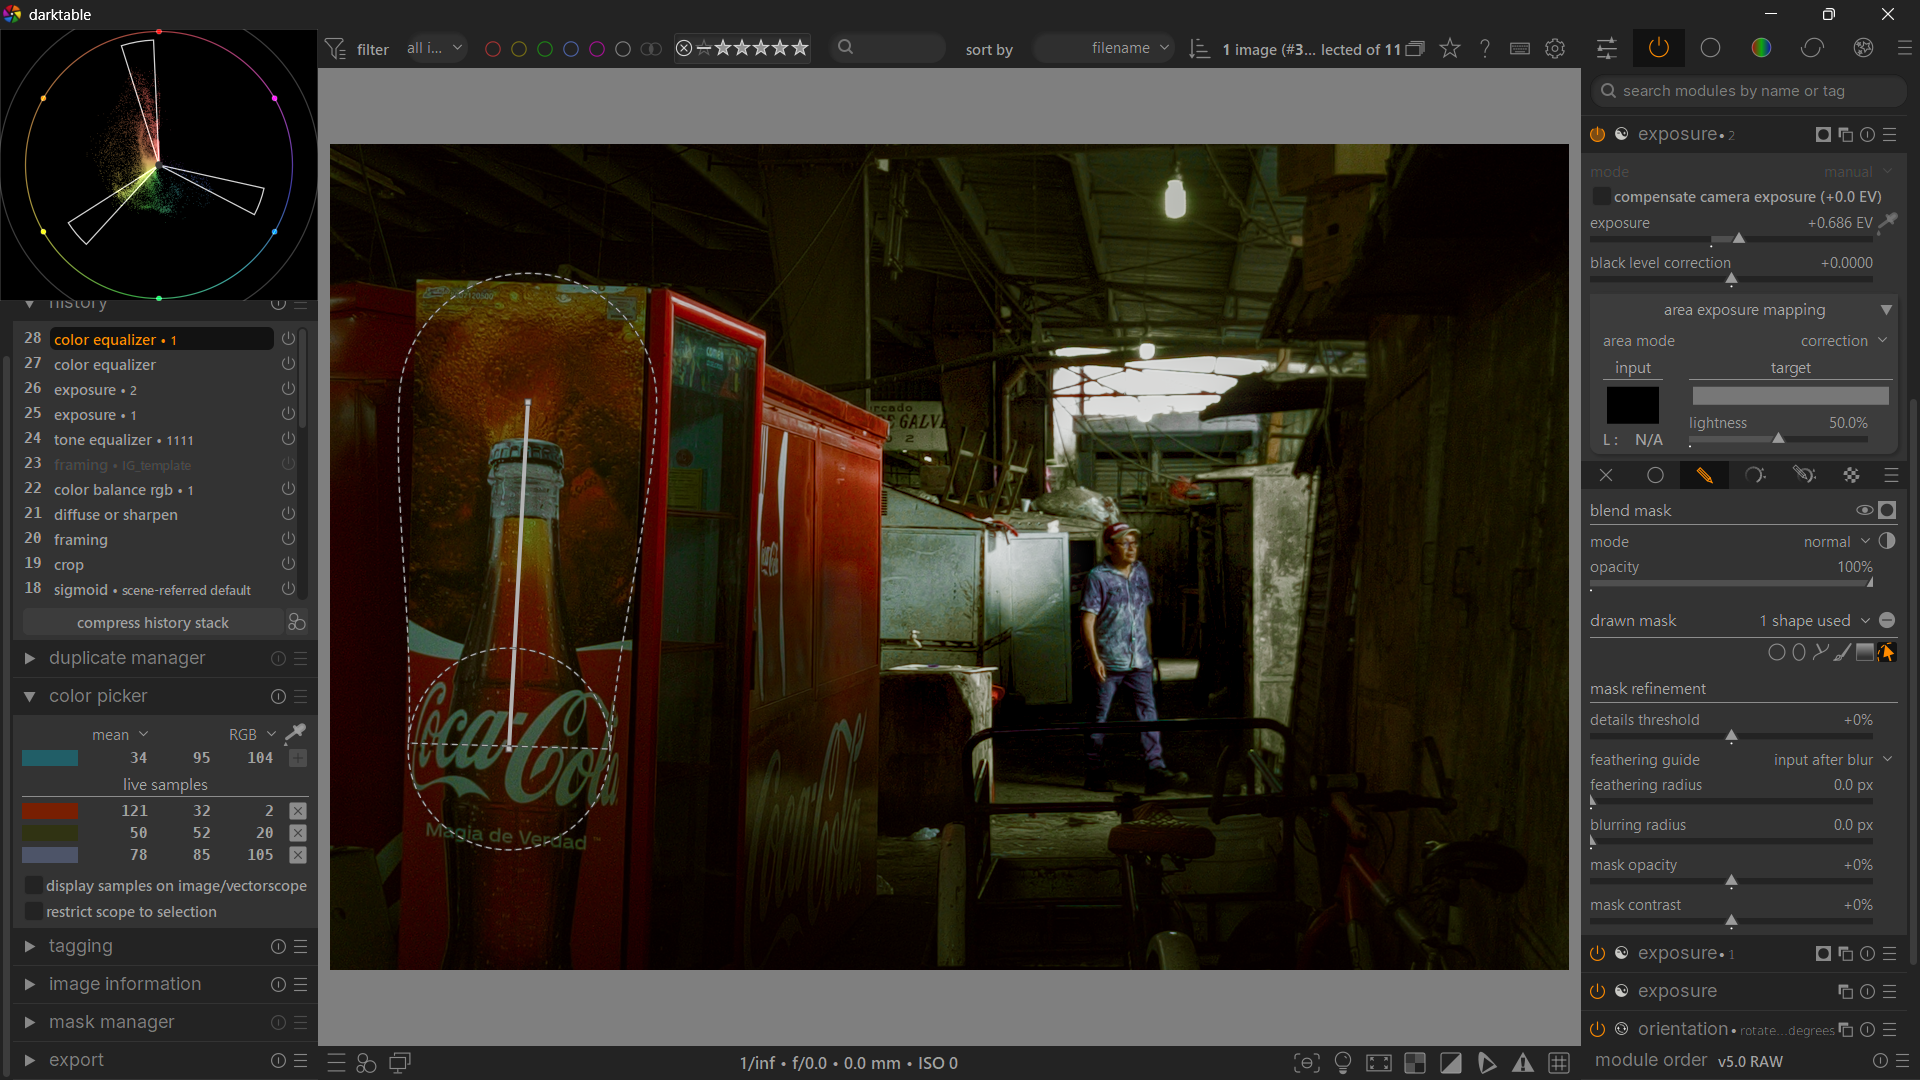
Task: Select history item 24 tone equalizer
Action: (x=162, y=439)
